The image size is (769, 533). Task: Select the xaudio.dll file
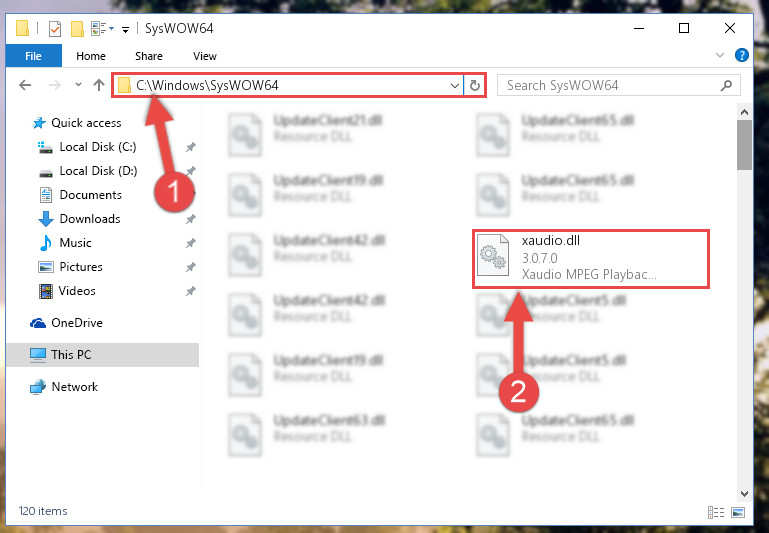click(590, 258)
